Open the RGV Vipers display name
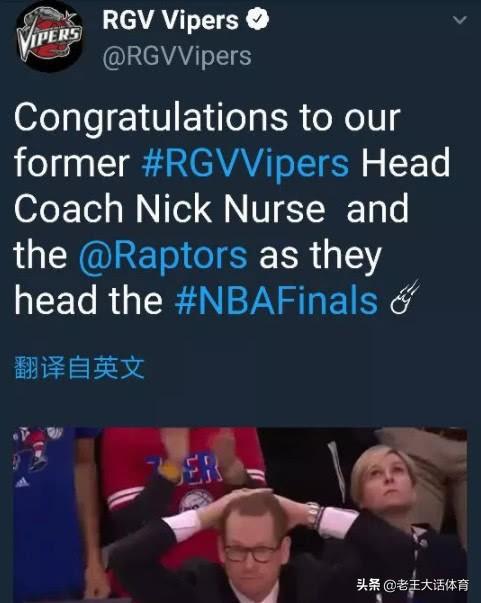The width and height of the screenshot is (481, 603). pyautogui.click(x=170, y=20)
